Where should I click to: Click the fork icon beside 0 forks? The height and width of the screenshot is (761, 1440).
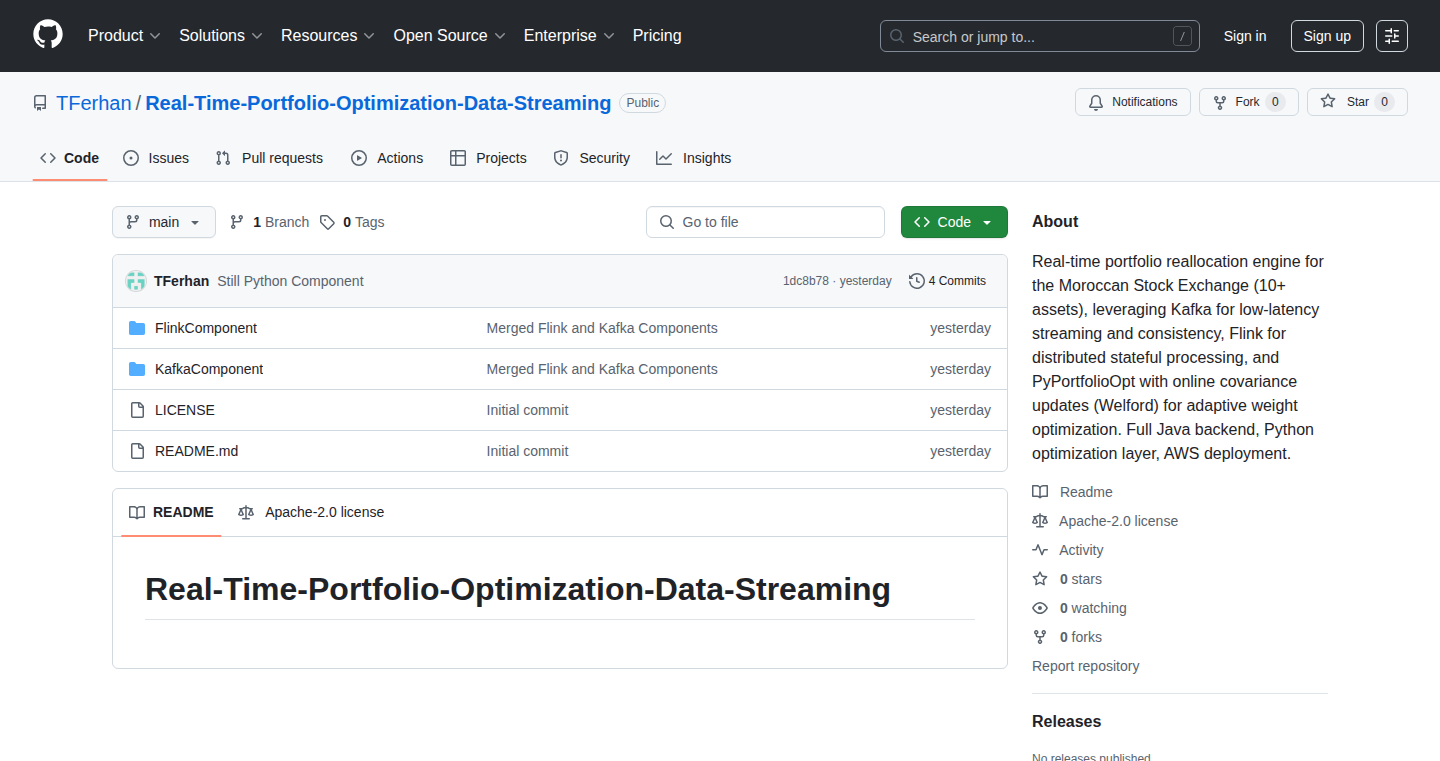point(1040,637)
